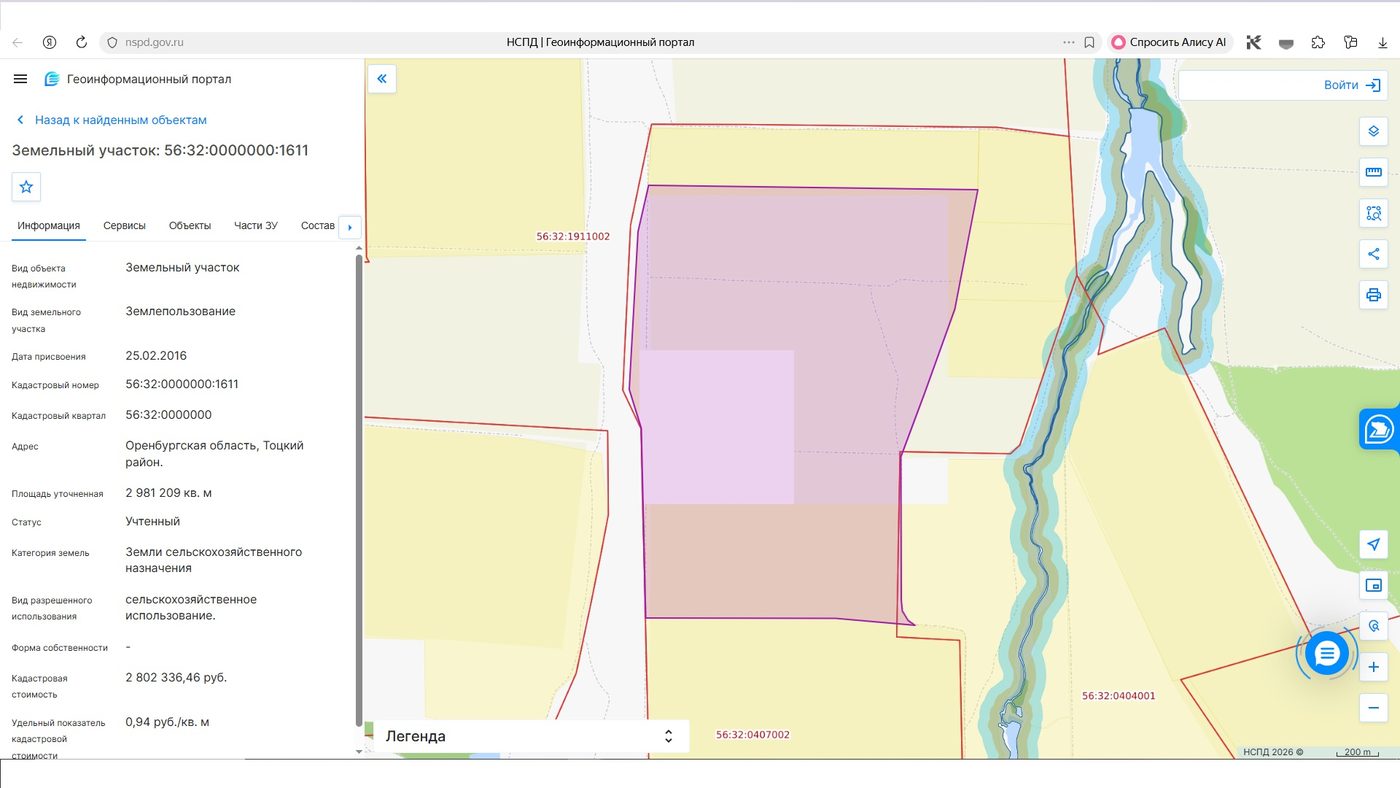Click the info panel vertical scrollbar

pyautogui.click(x=359, y=490)
